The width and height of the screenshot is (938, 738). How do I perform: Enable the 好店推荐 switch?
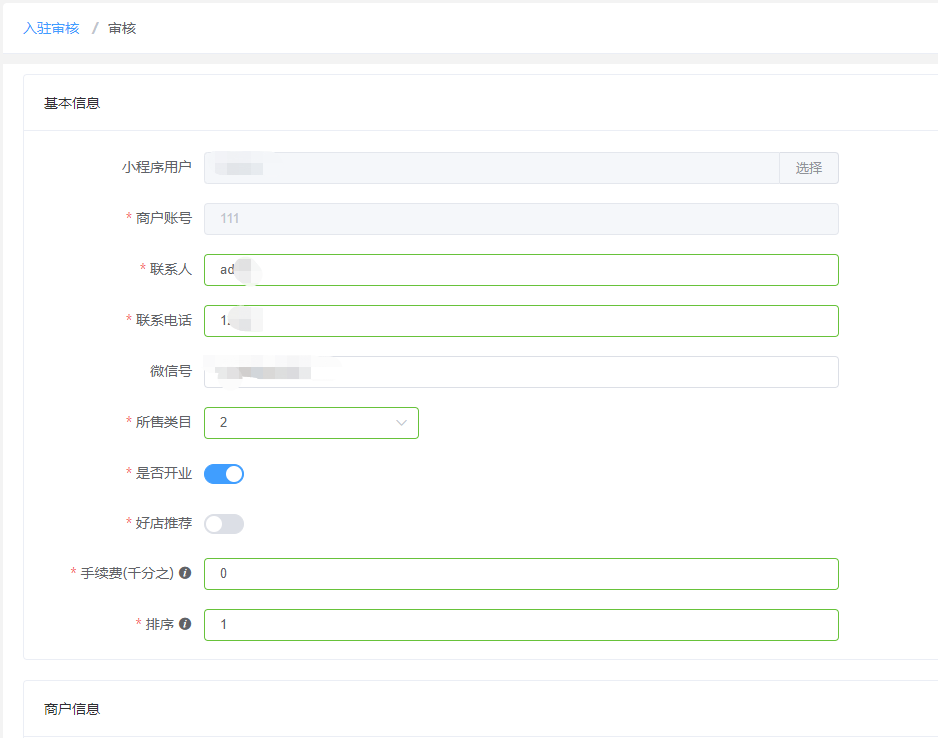click(x=224, y=524)
